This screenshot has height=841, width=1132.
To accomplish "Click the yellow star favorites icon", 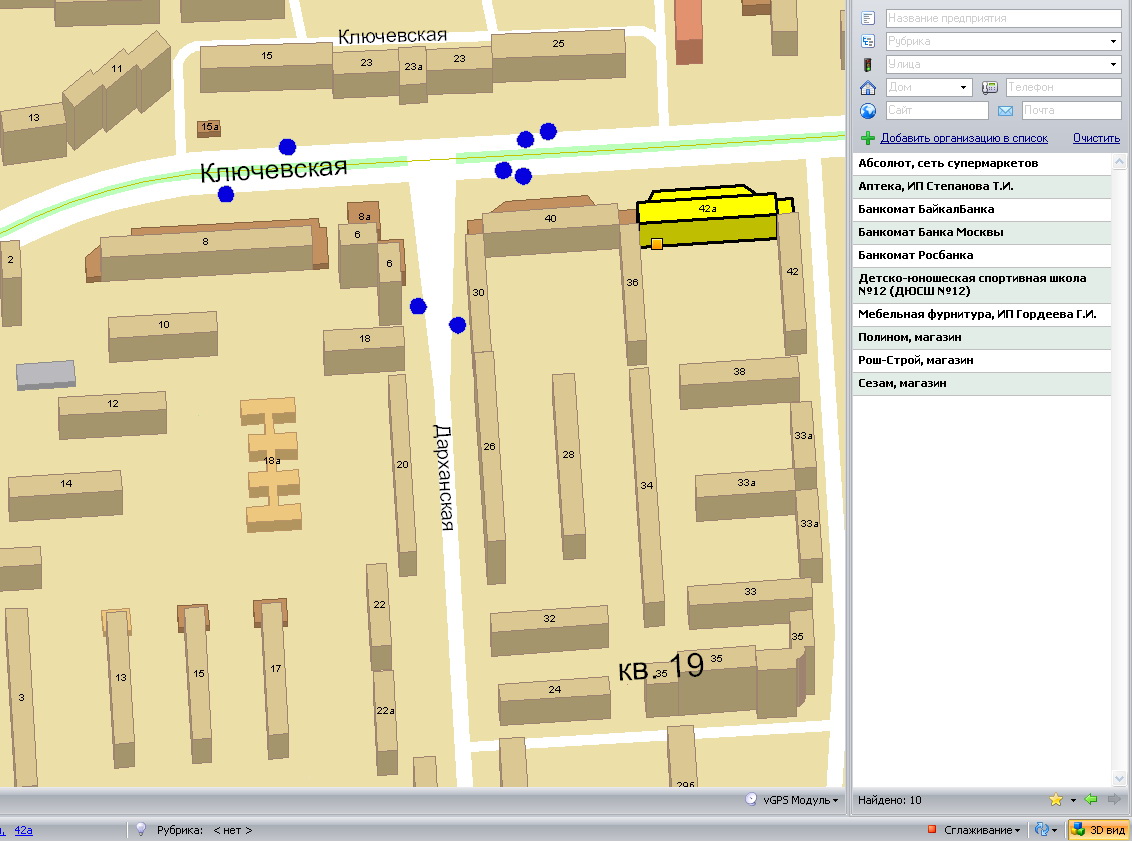I will tap(1055, 800).
